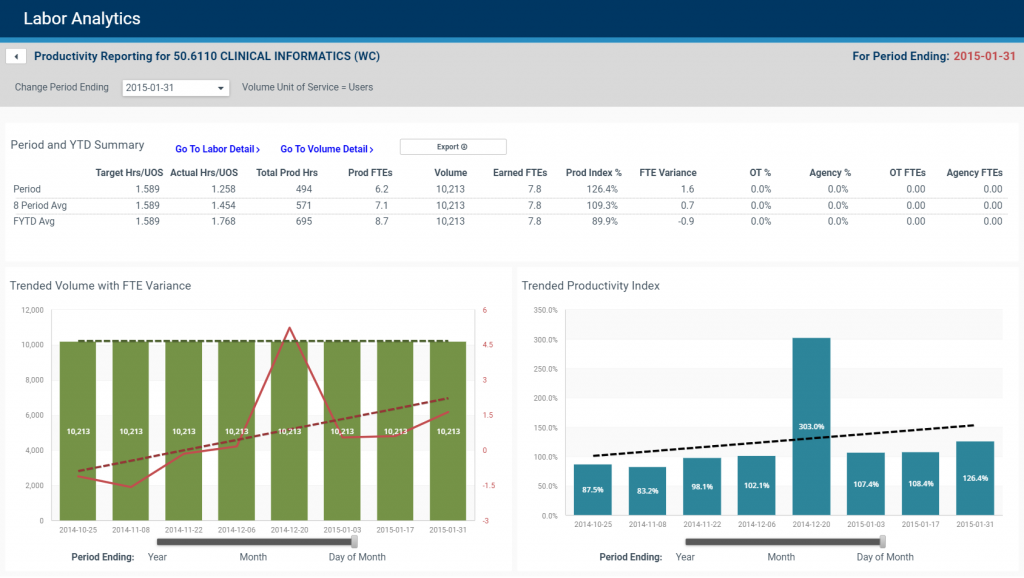This screenshot has width=1024, height=578.
Task: Select Month granularity under the volume chart
Action: [x=253, y=557]
